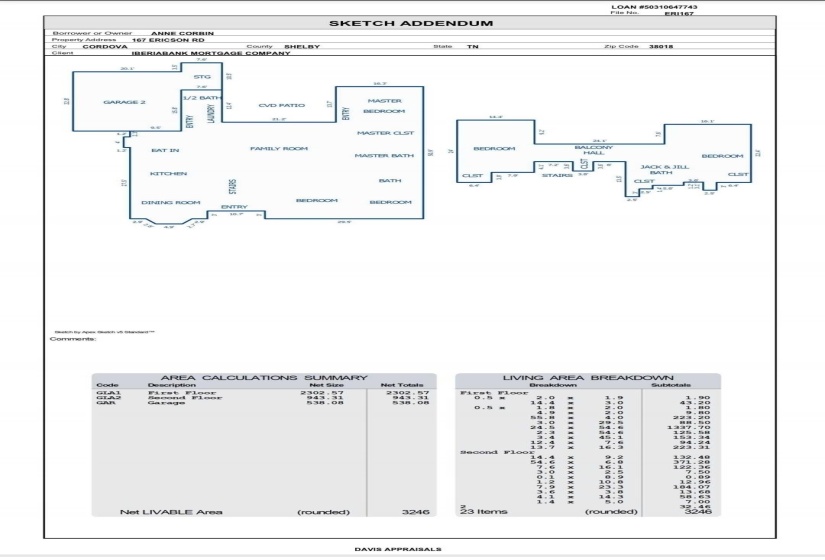Click the Comments: label
825x560 pixels.
tap(73, 339)
